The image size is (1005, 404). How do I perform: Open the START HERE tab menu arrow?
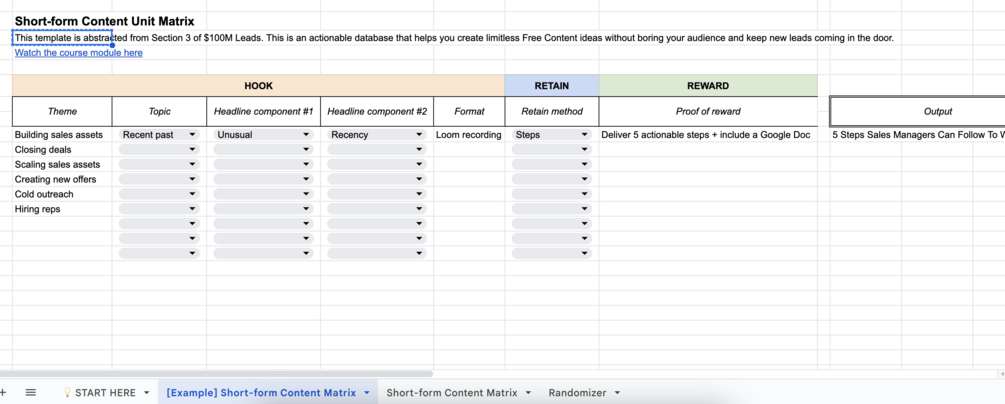click(147, 393)
